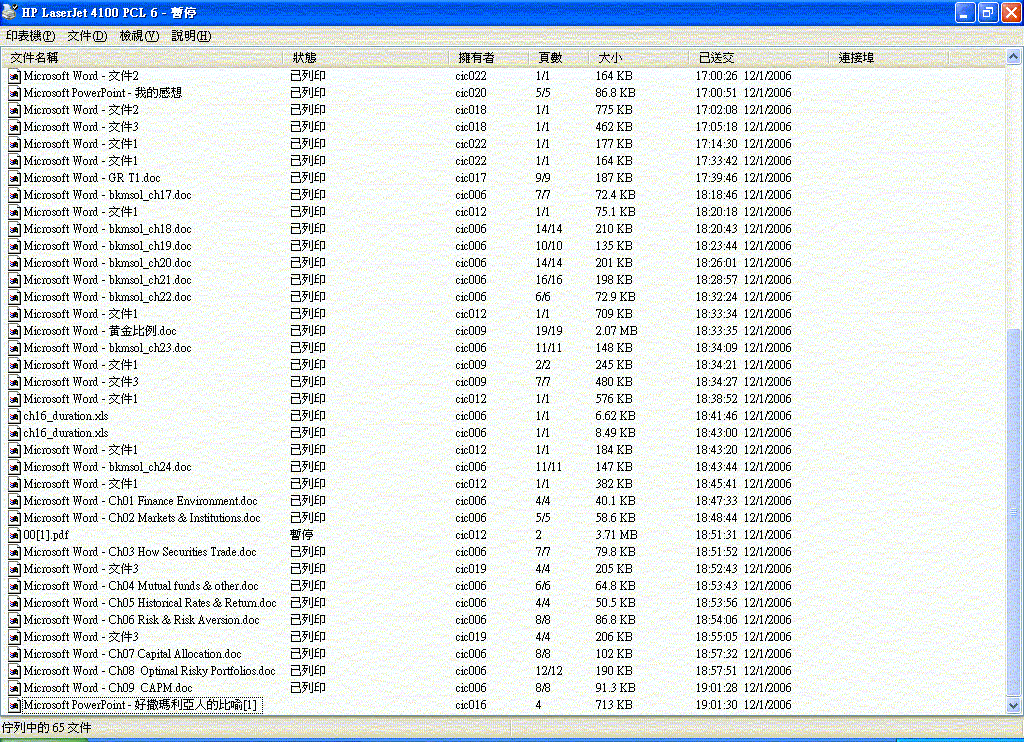Sort by the 擁有者 column header
The height and width of the screenshot is (742, 1024).
[x=489, y=57]
